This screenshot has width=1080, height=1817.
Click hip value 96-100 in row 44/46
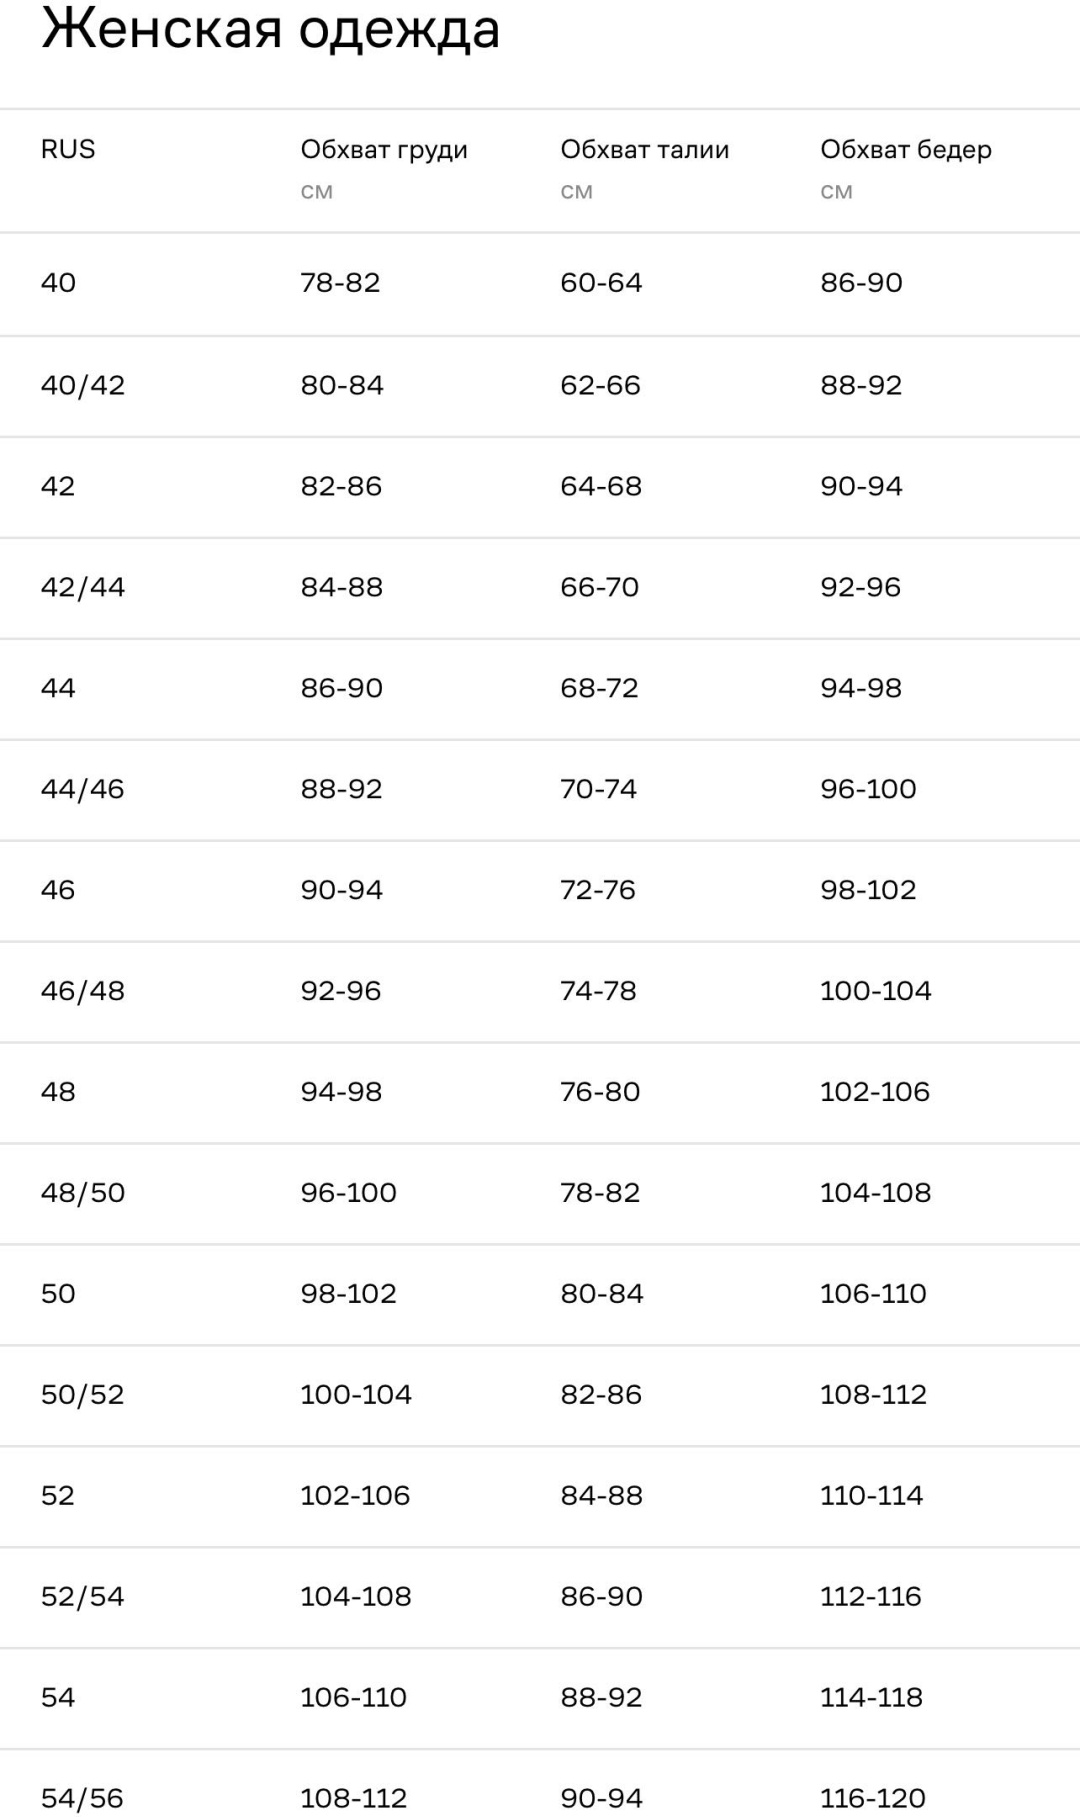pos(868,789)
